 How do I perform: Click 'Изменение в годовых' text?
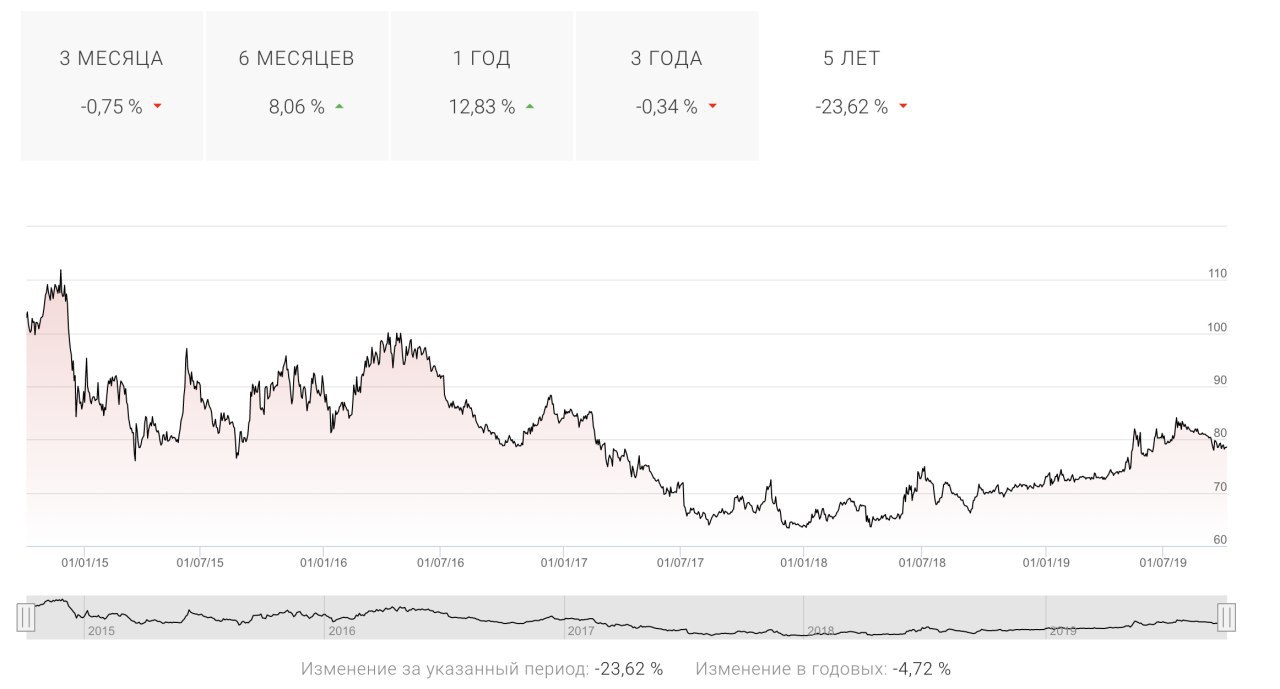coord(789,668)
